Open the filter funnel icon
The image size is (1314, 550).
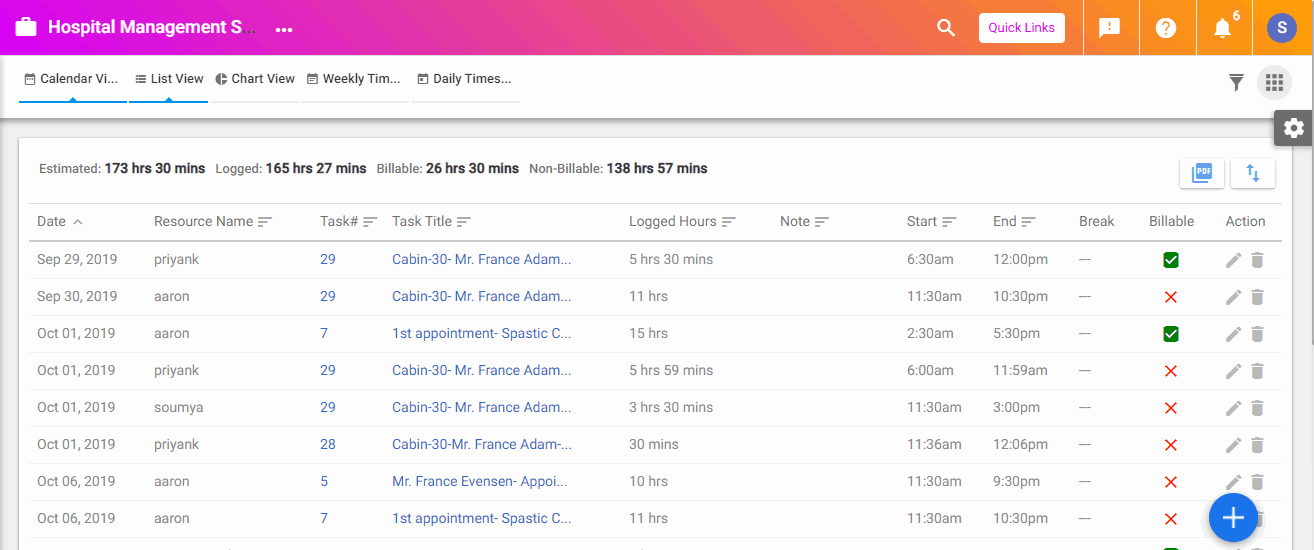click(x=1236, y=83)
